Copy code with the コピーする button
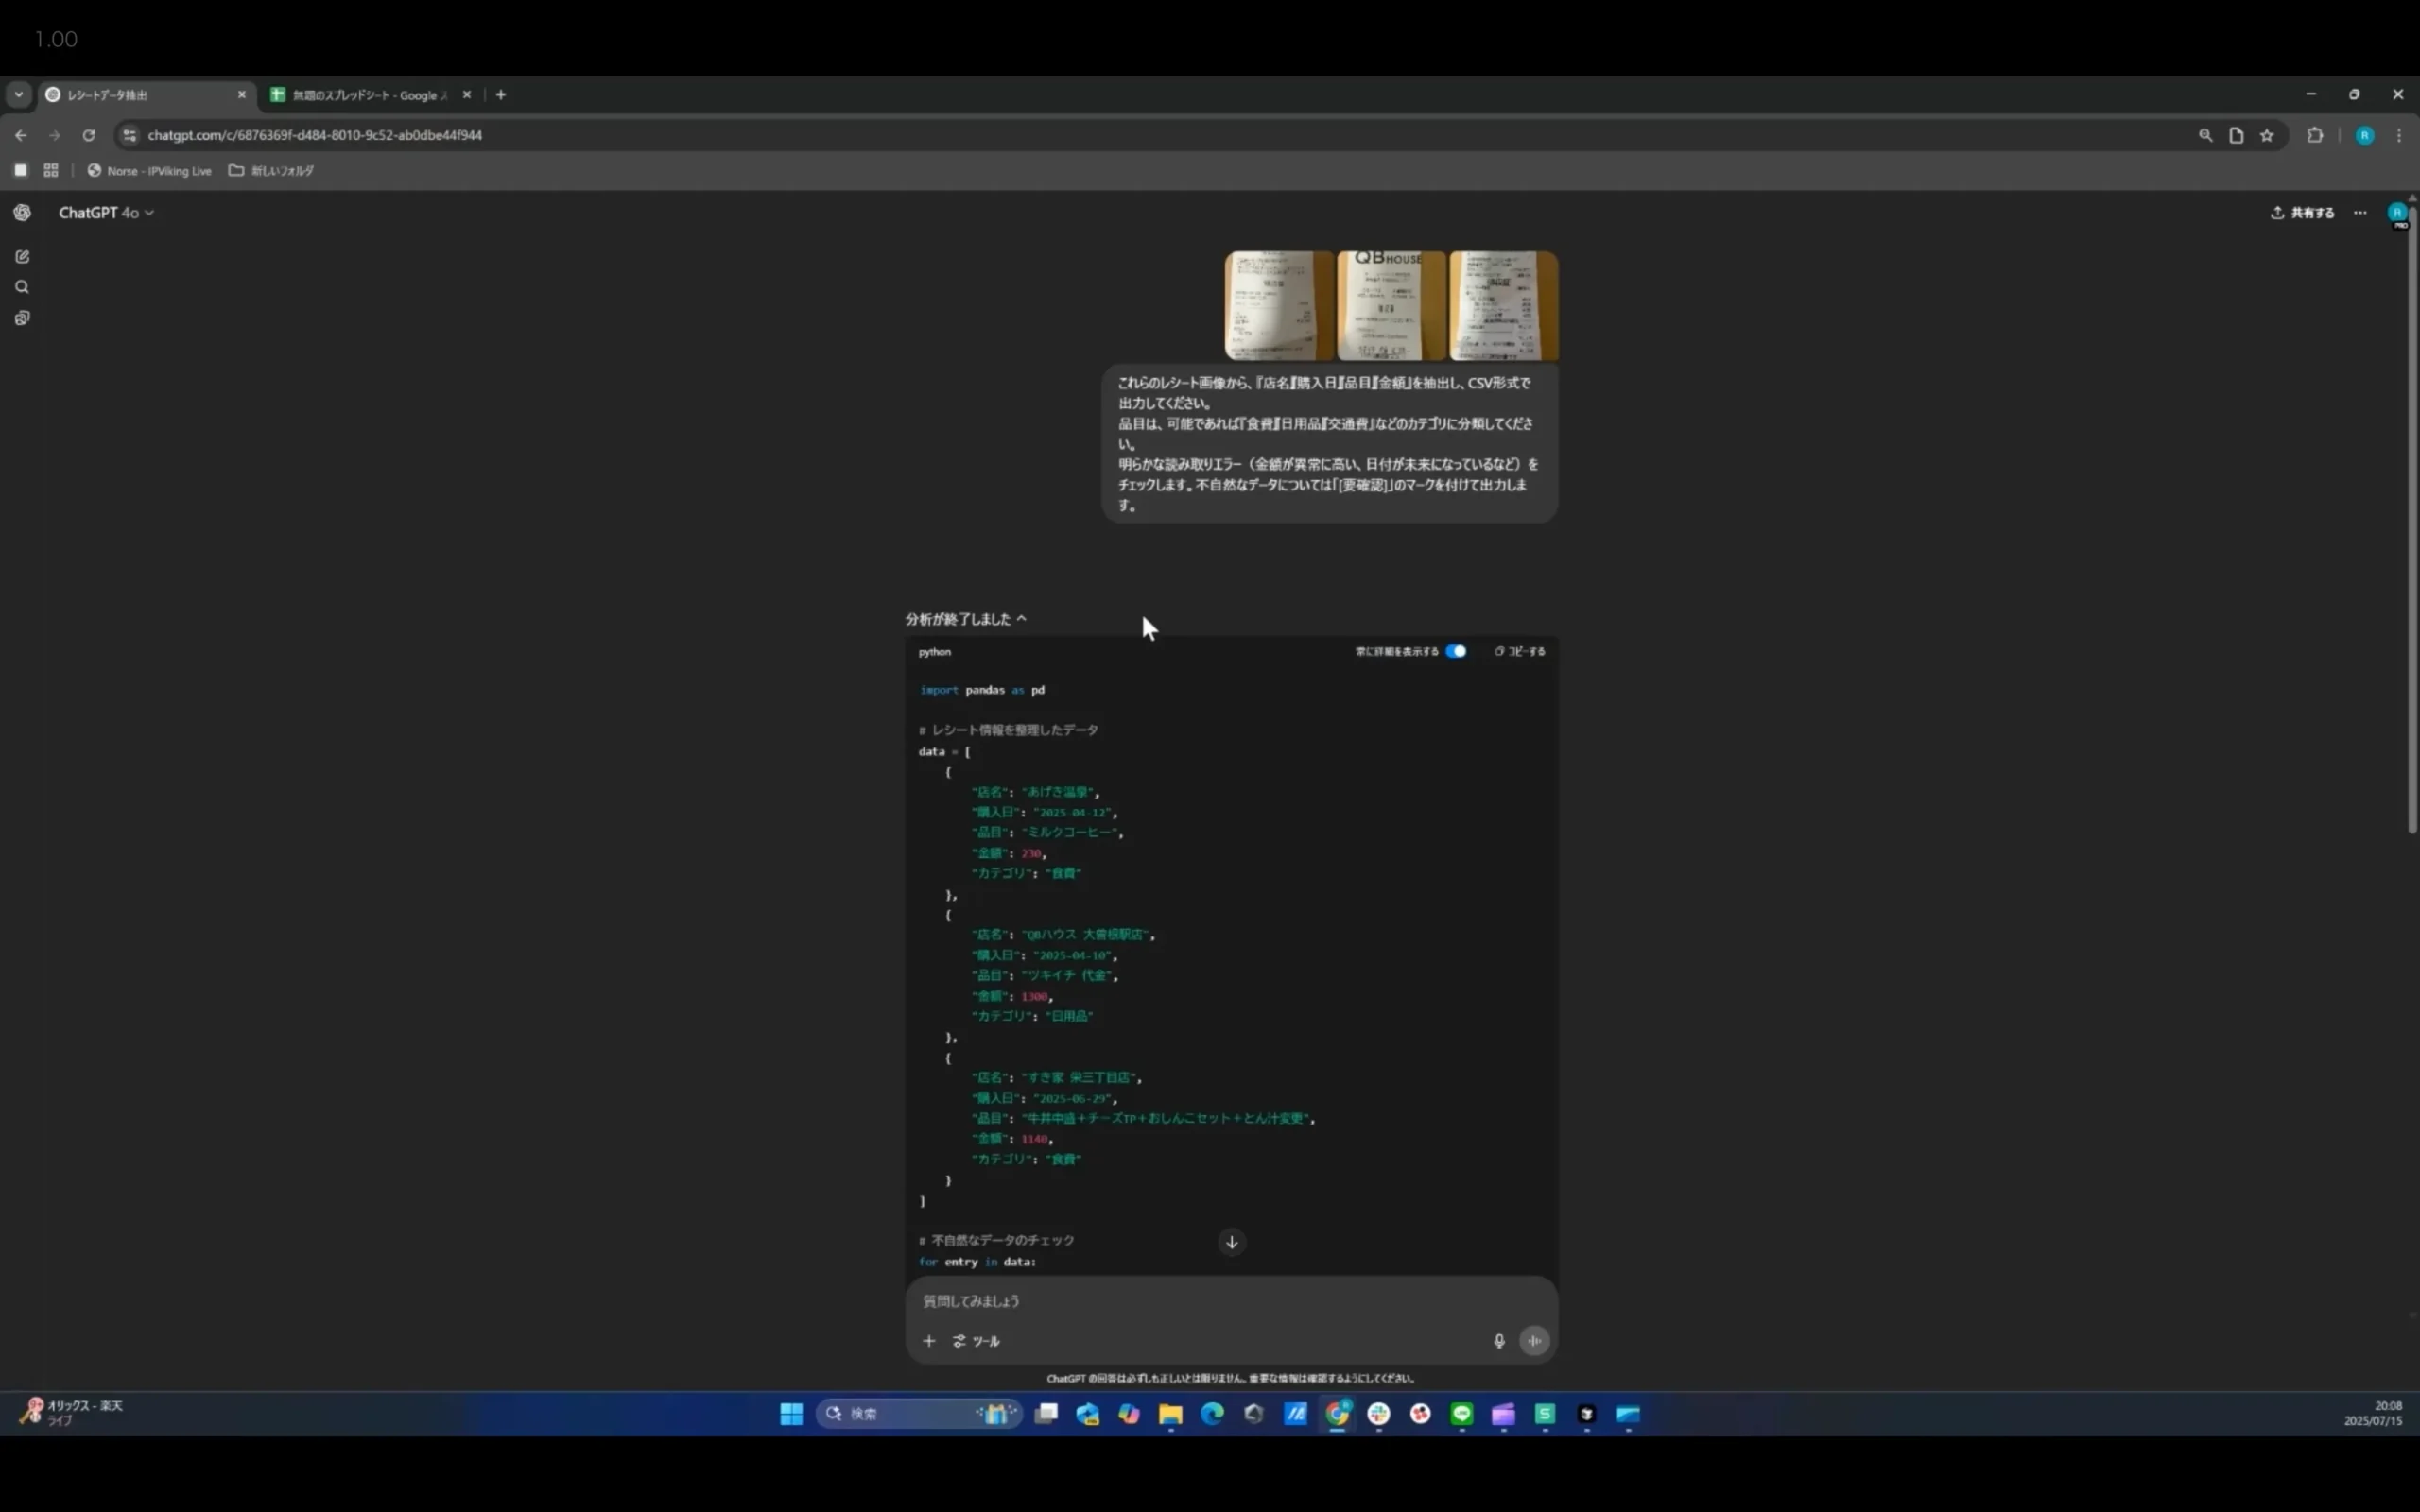 point(1519,651)
